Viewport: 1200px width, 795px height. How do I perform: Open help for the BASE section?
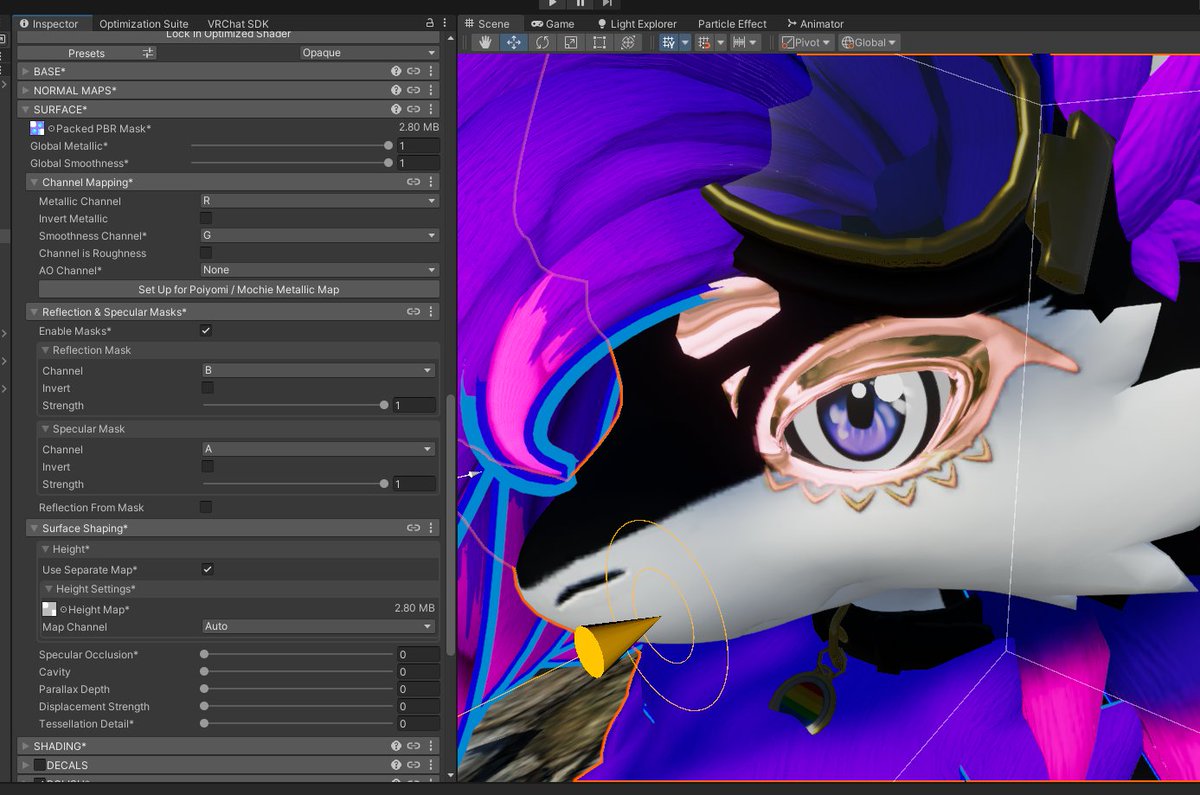(x=397, y=72)
